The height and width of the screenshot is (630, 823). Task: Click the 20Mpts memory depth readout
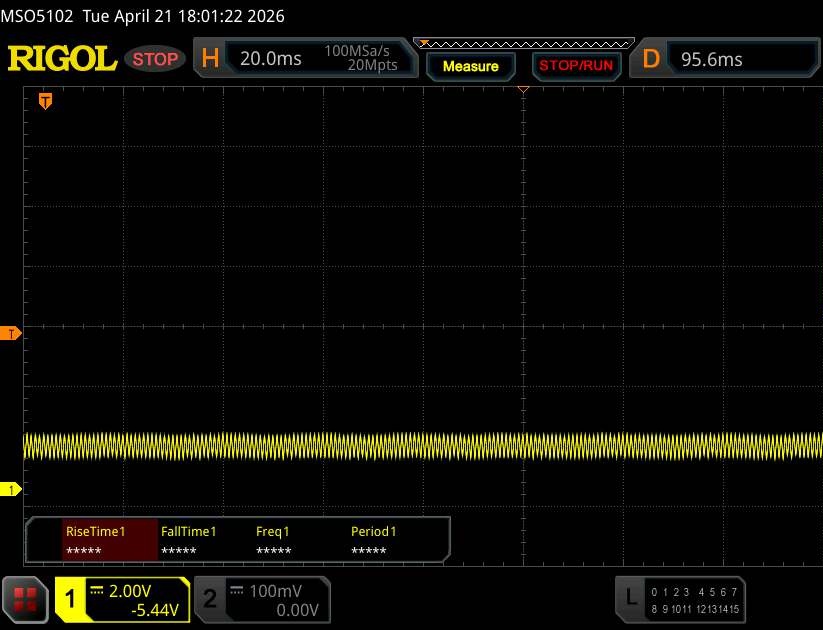pos(372,65)
